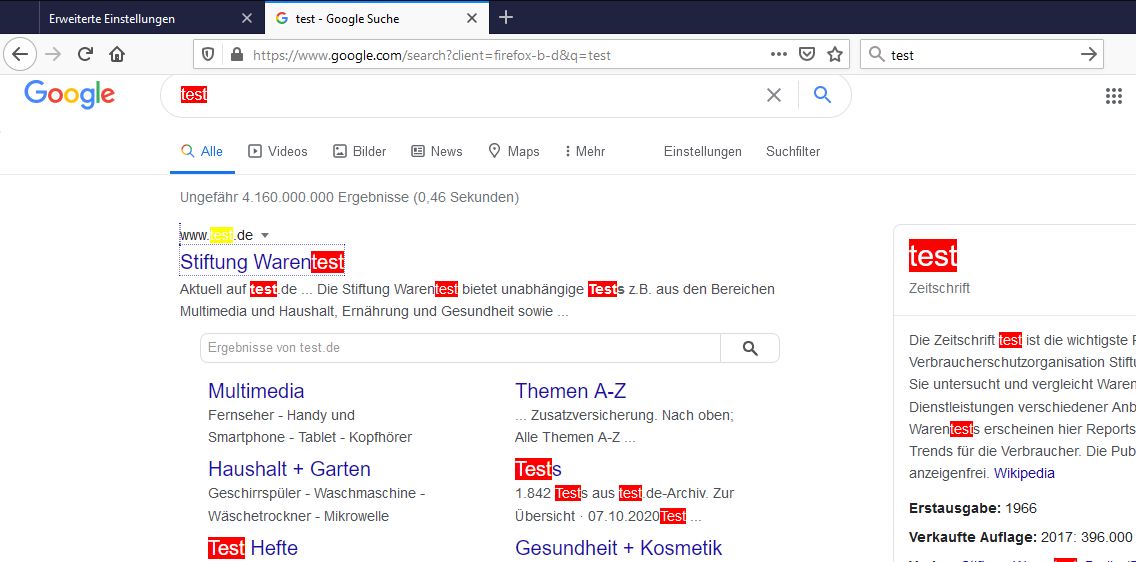The height and width of the screenshot is (562, 1136).
Task: Click the Ergebnisse von test.de search box
Action: [460, 348]
